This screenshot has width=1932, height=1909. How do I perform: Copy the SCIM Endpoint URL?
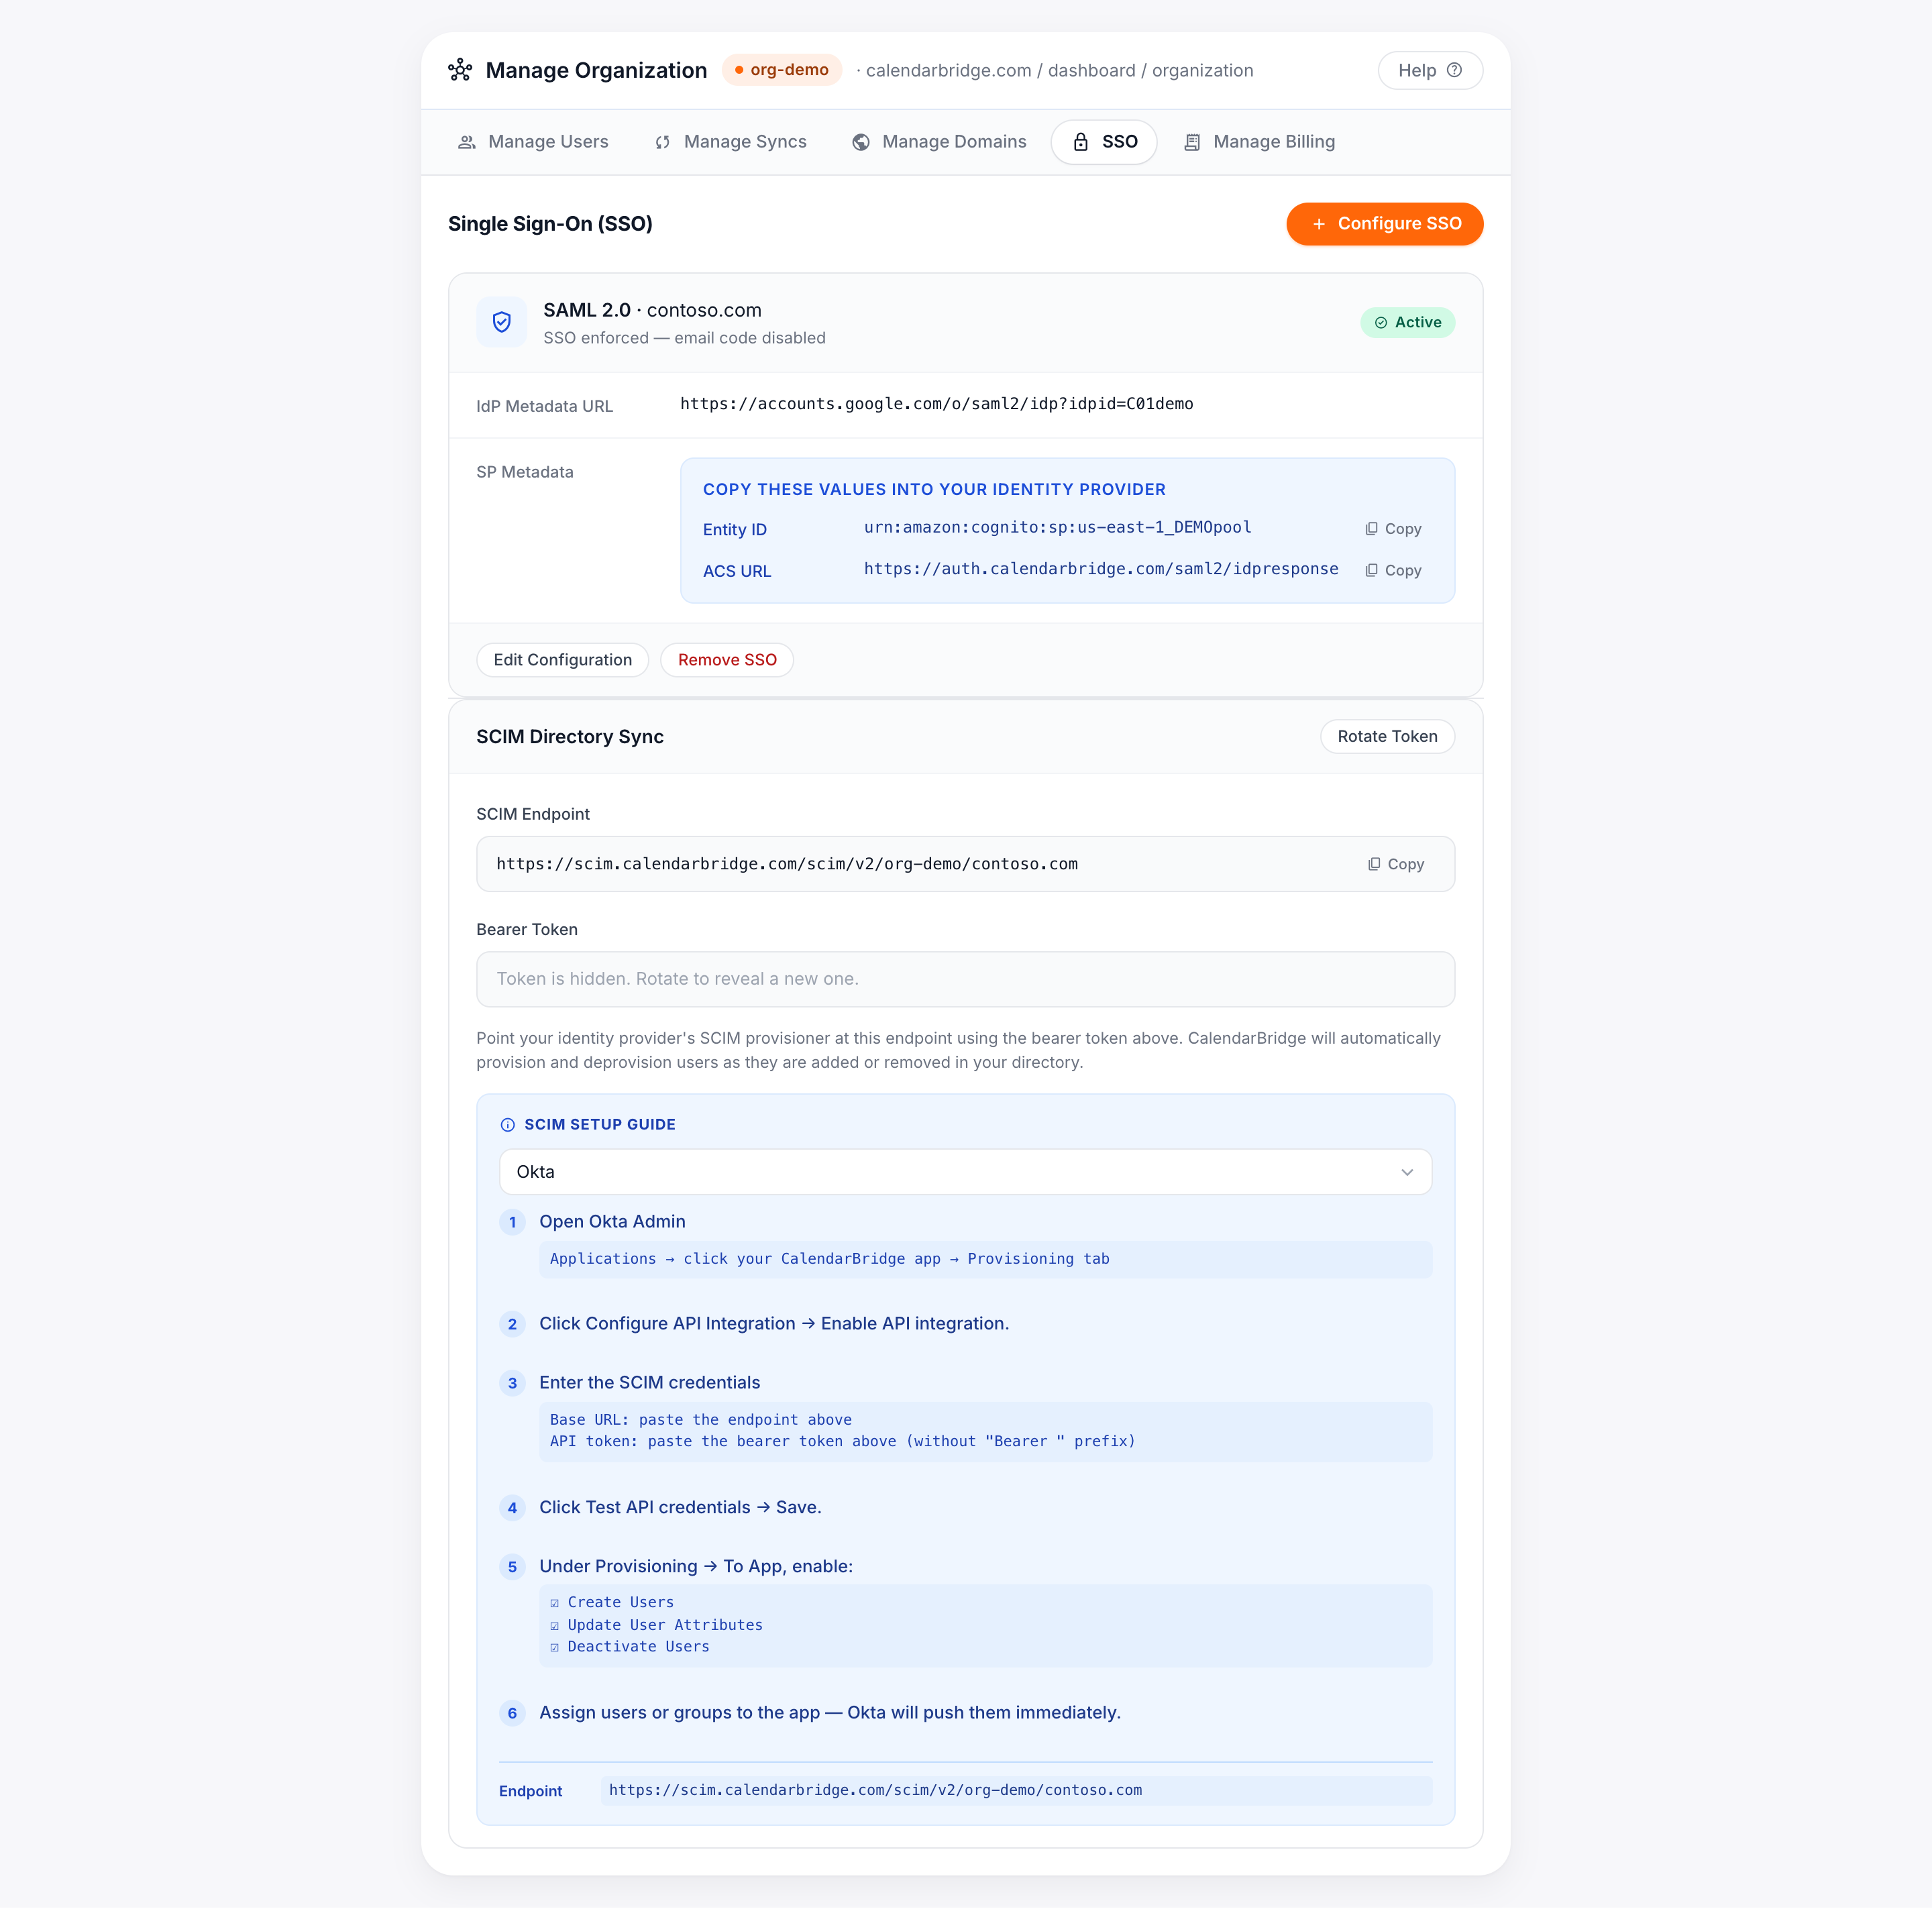click(x=1396, y=864)
